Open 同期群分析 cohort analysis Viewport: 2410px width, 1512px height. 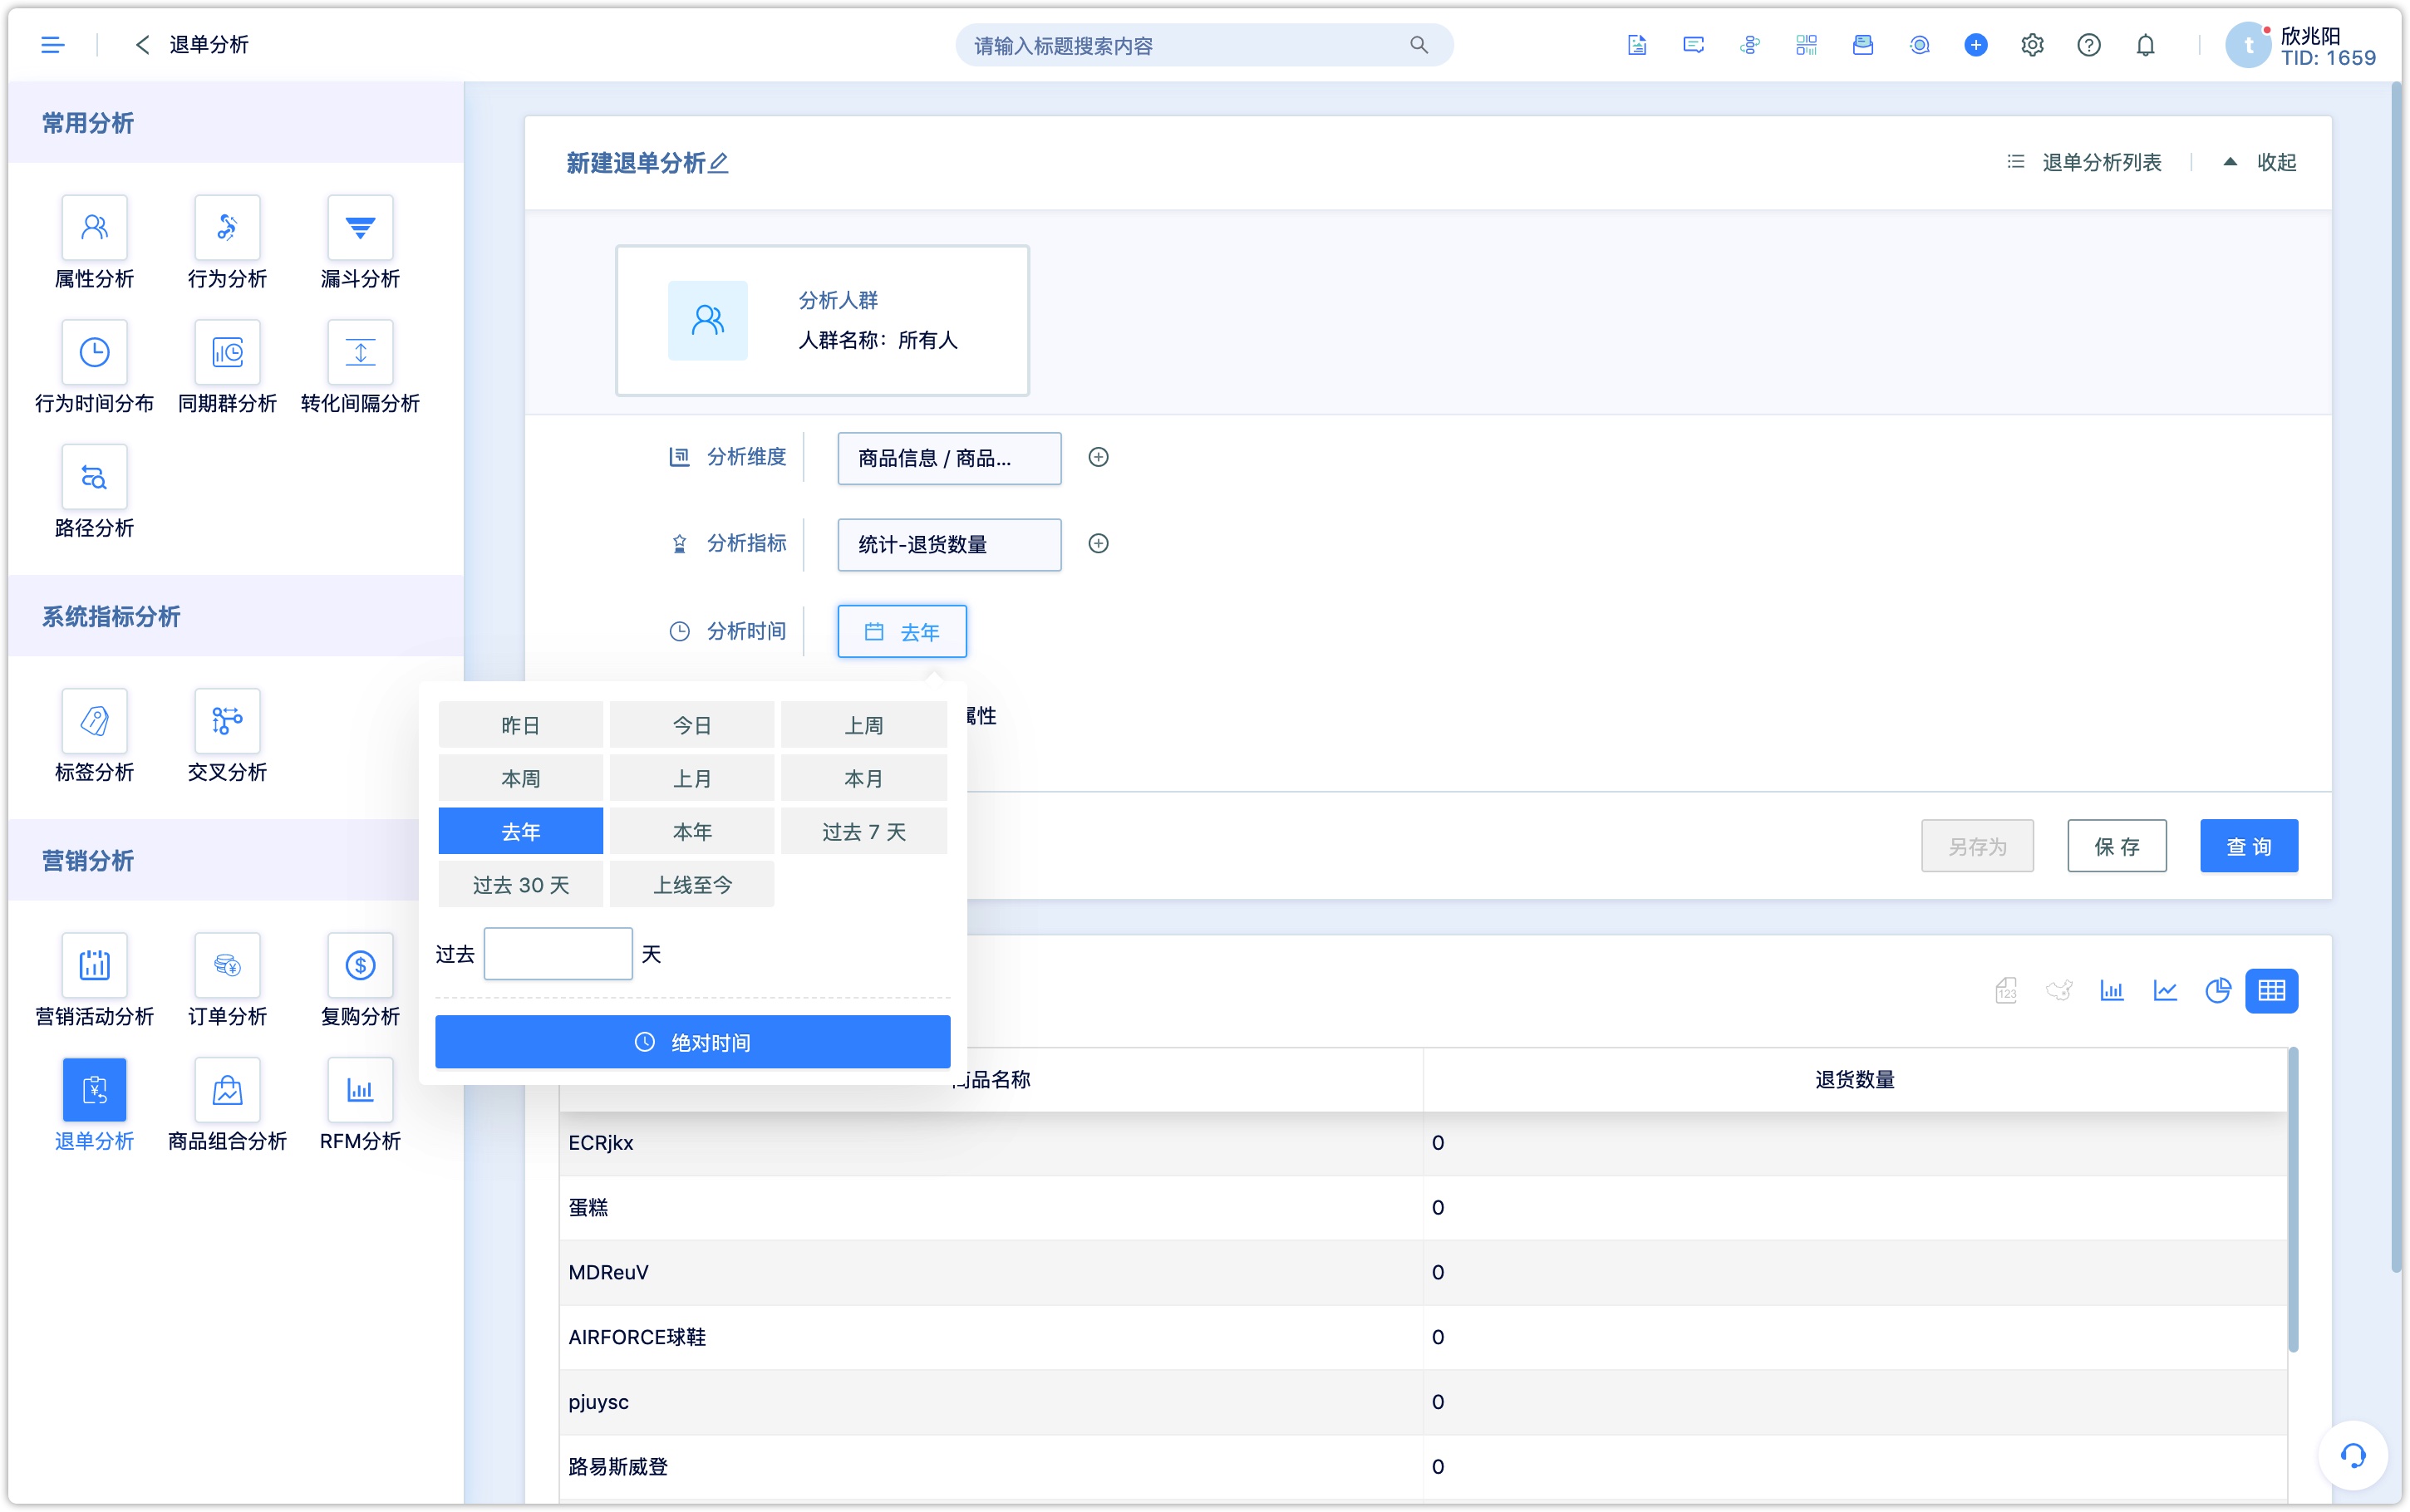pos(227,368)
